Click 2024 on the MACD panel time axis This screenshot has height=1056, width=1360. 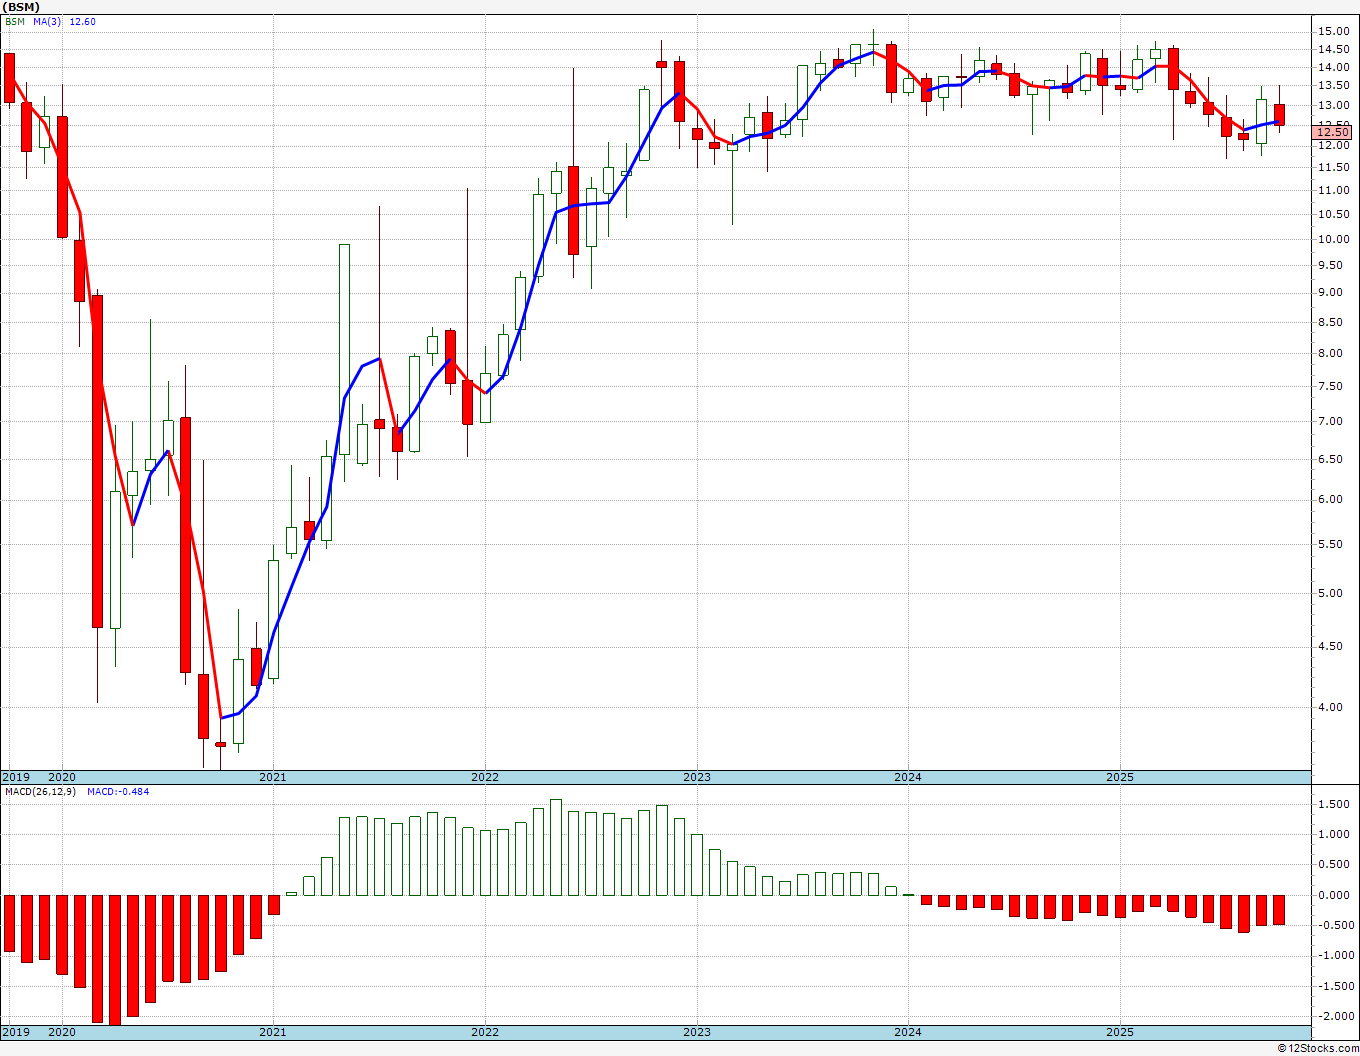pos(908,1032)
